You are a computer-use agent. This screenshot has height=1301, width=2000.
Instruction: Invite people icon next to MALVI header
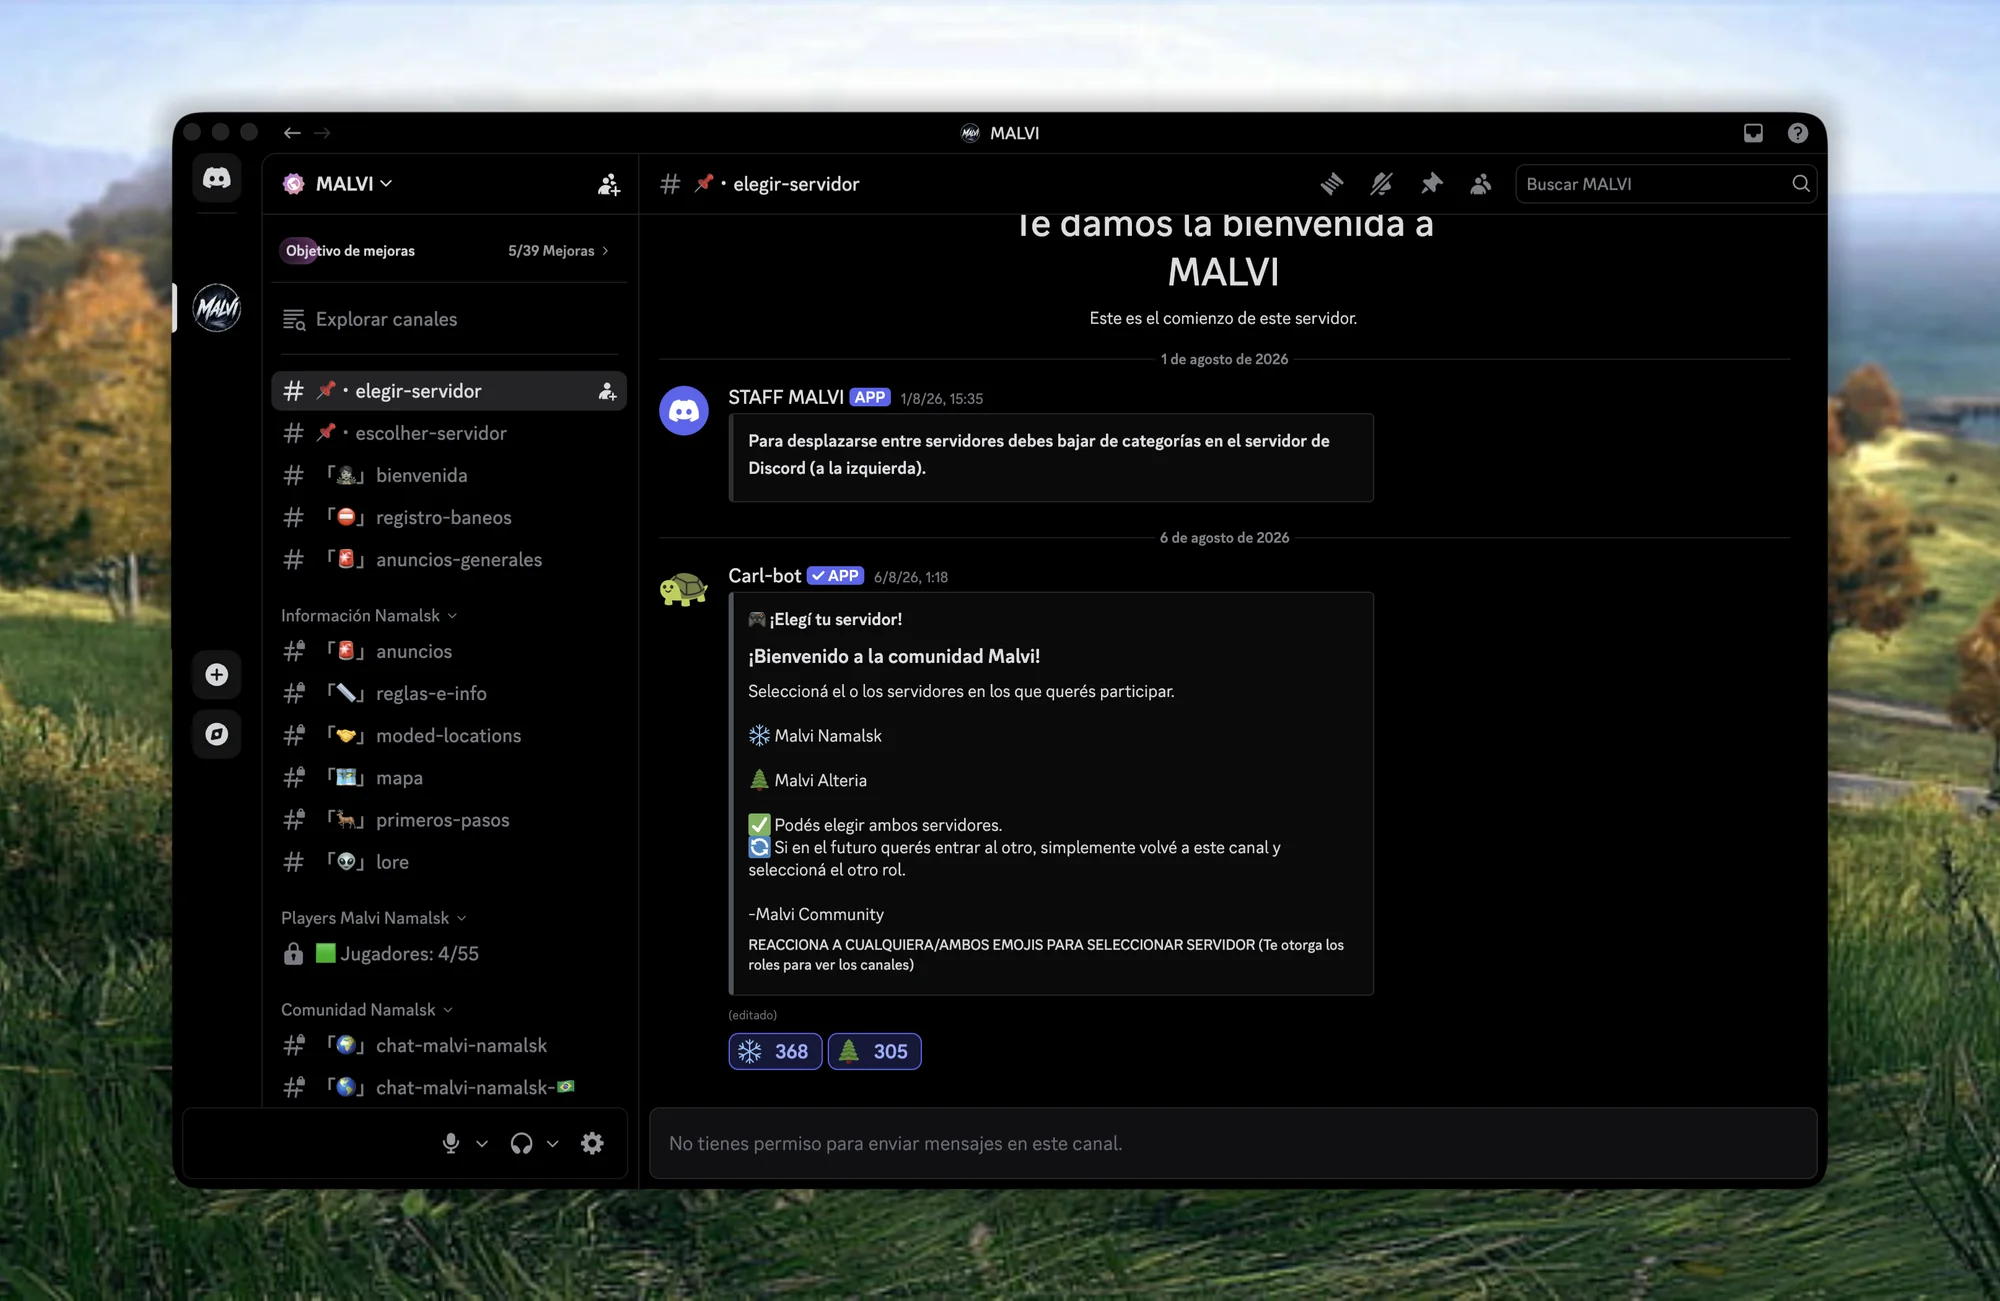pyautogui.click(x=608, y=185)
